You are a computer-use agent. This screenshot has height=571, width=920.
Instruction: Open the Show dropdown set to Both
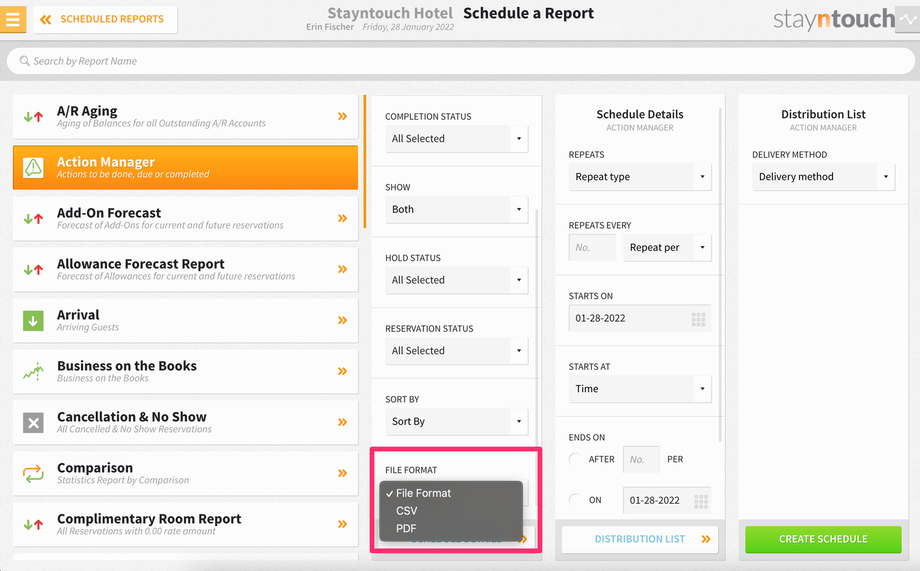click(456, 210)
